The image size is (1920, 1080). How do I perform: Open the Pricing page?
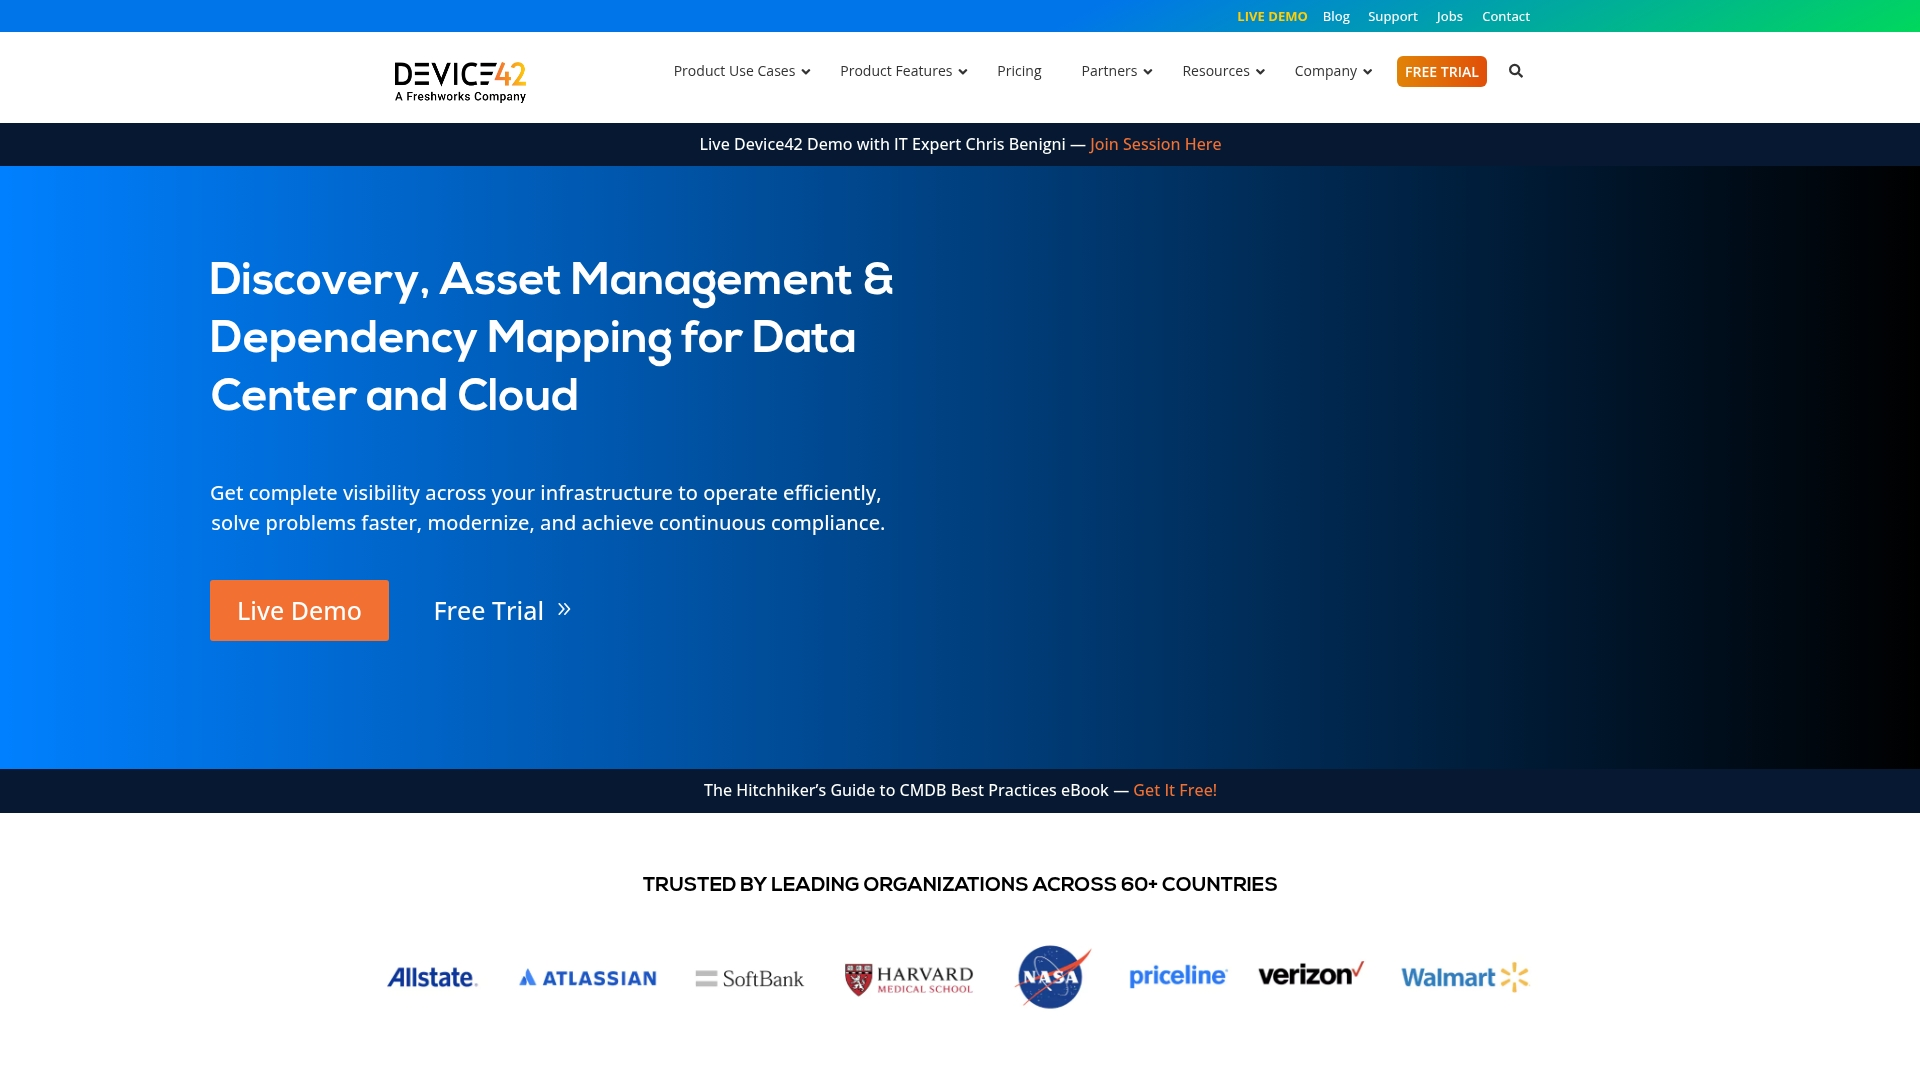pyautogui.click(x=1019, y=71)
